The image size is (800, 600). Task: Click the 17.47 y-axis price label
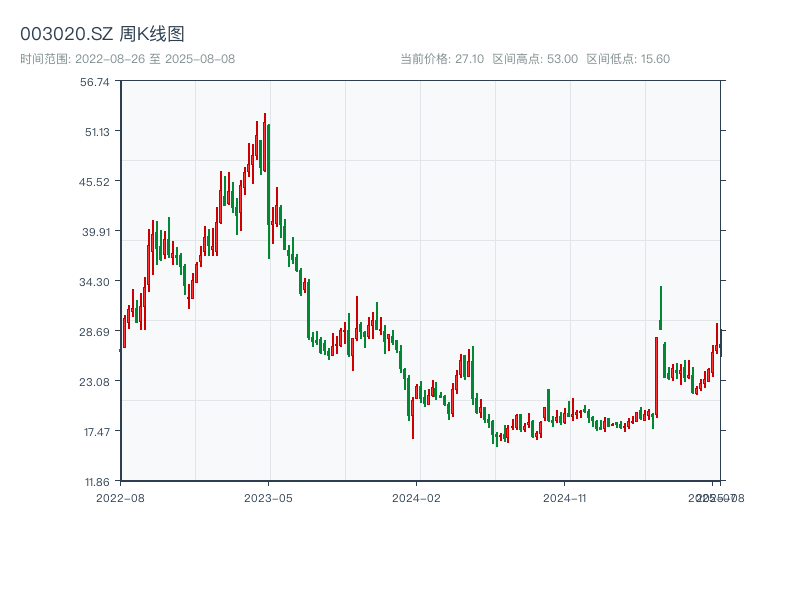click(95, 431)
